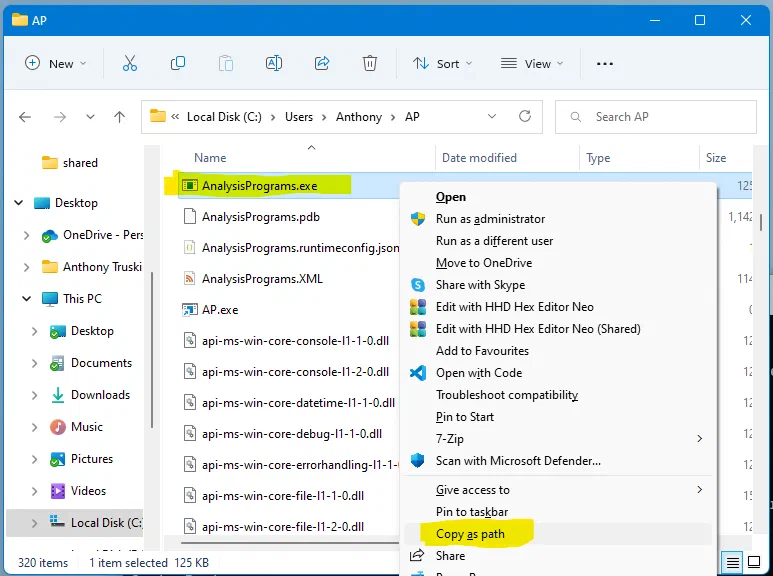Click the AP.exe shortcut icon
The image size is (773, 576).
coord(190,310)
